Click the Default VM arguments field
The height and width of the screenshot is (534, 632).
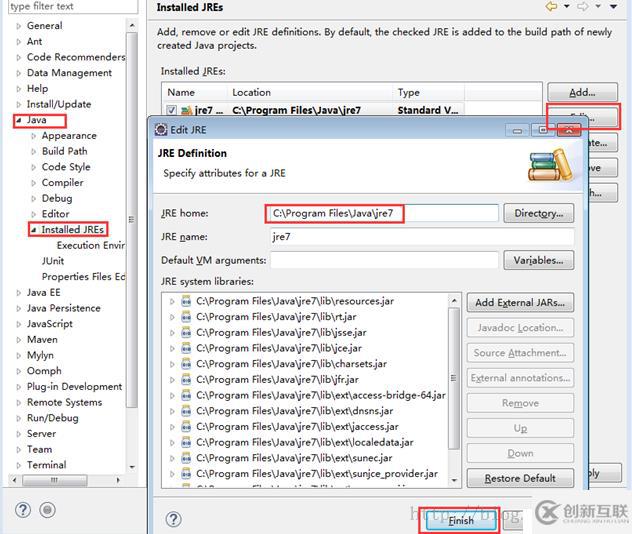tap(384, 260)
